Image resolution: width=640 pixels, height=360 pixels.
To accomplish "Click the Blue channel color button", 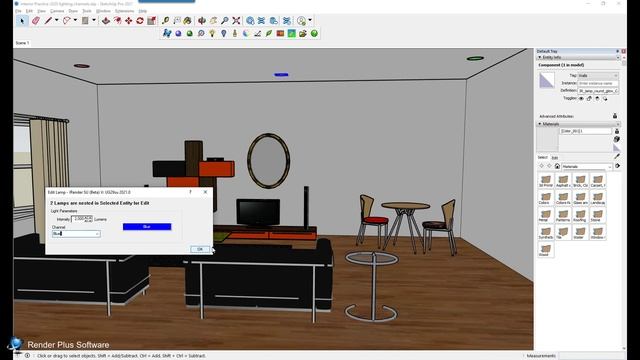I will [147, 227].
